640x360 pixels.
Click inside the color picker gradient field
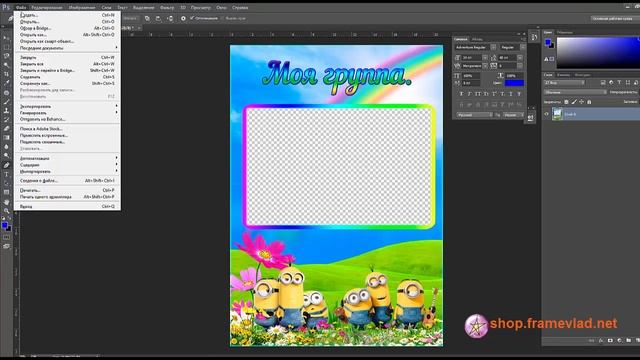[598, 52]
